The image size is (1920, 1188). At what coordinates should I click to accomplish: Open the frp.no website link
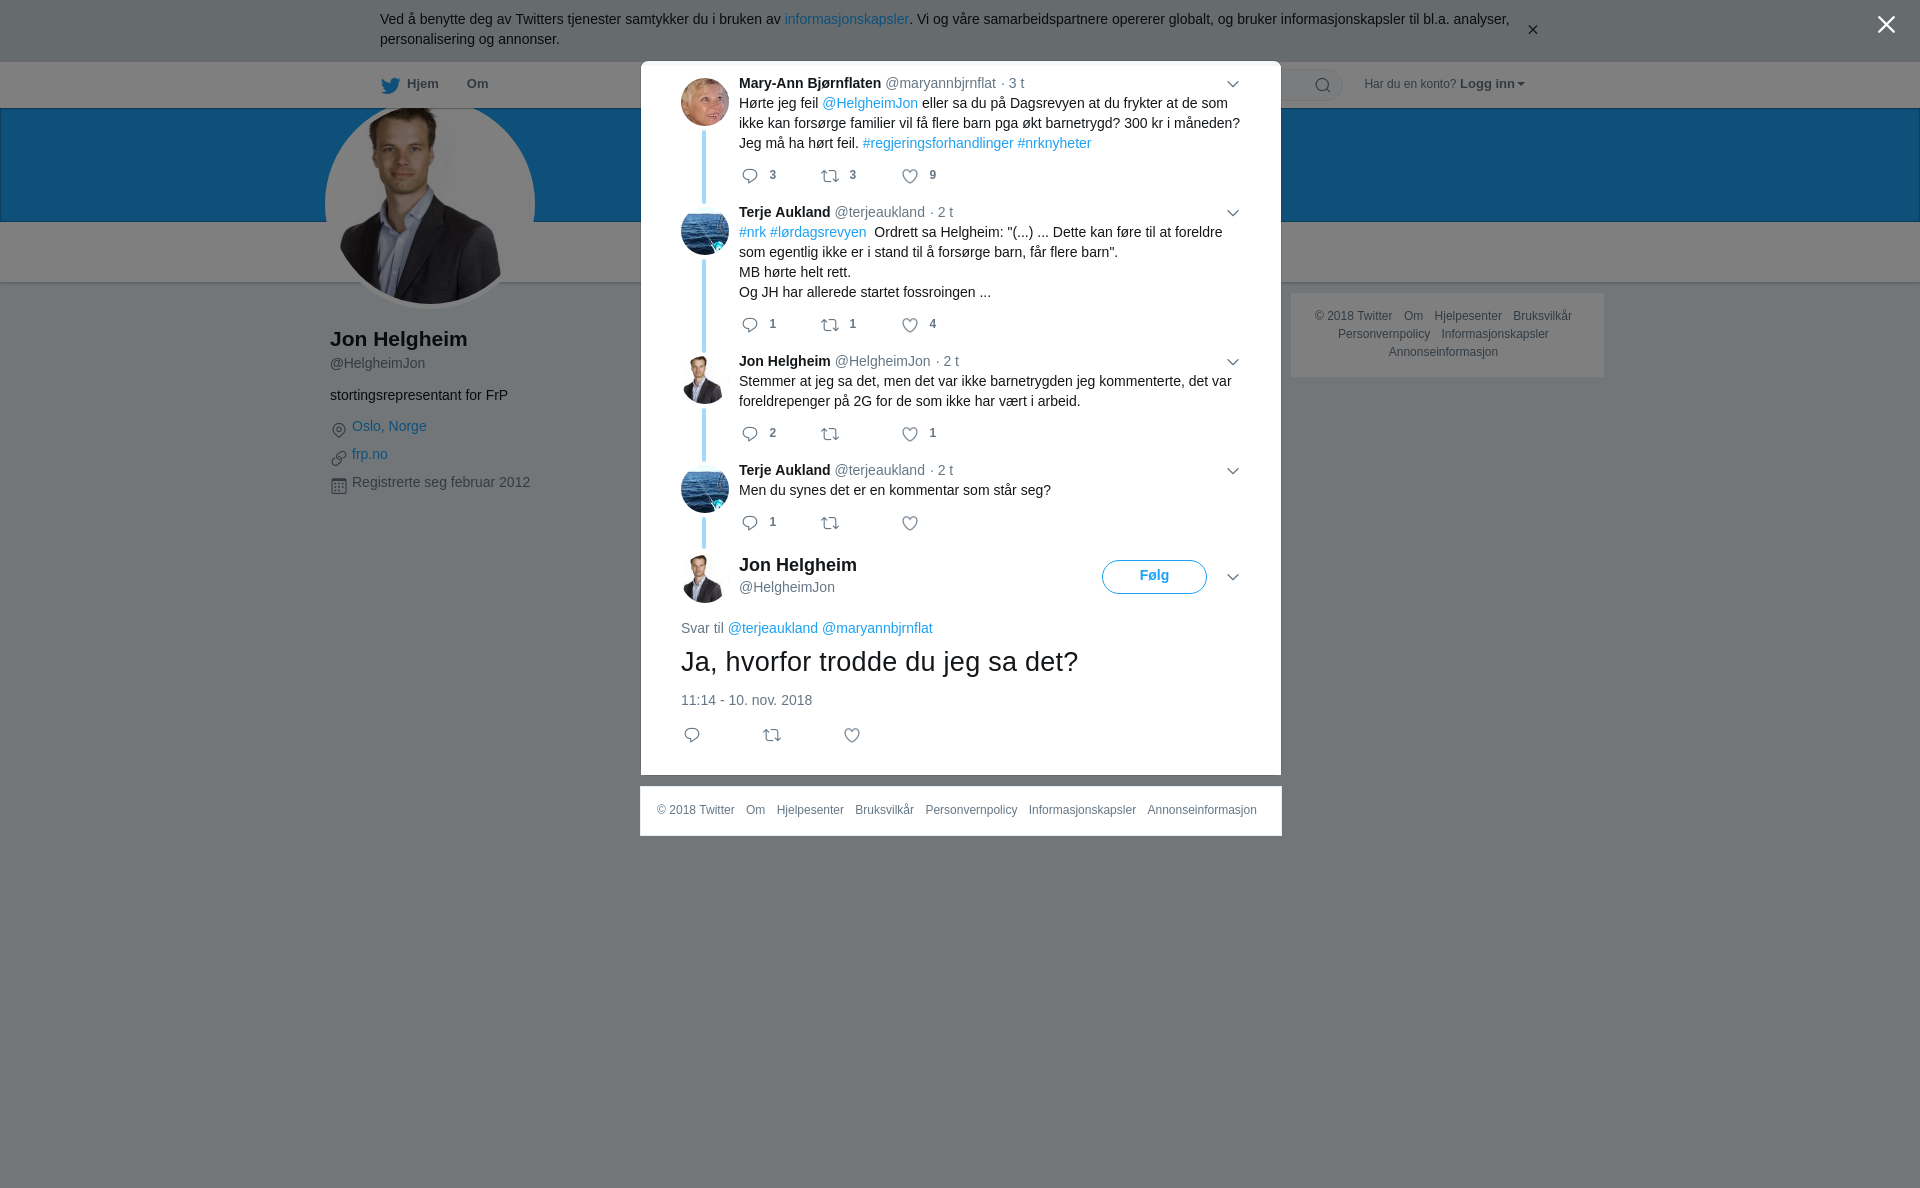(x=370, y=454)
